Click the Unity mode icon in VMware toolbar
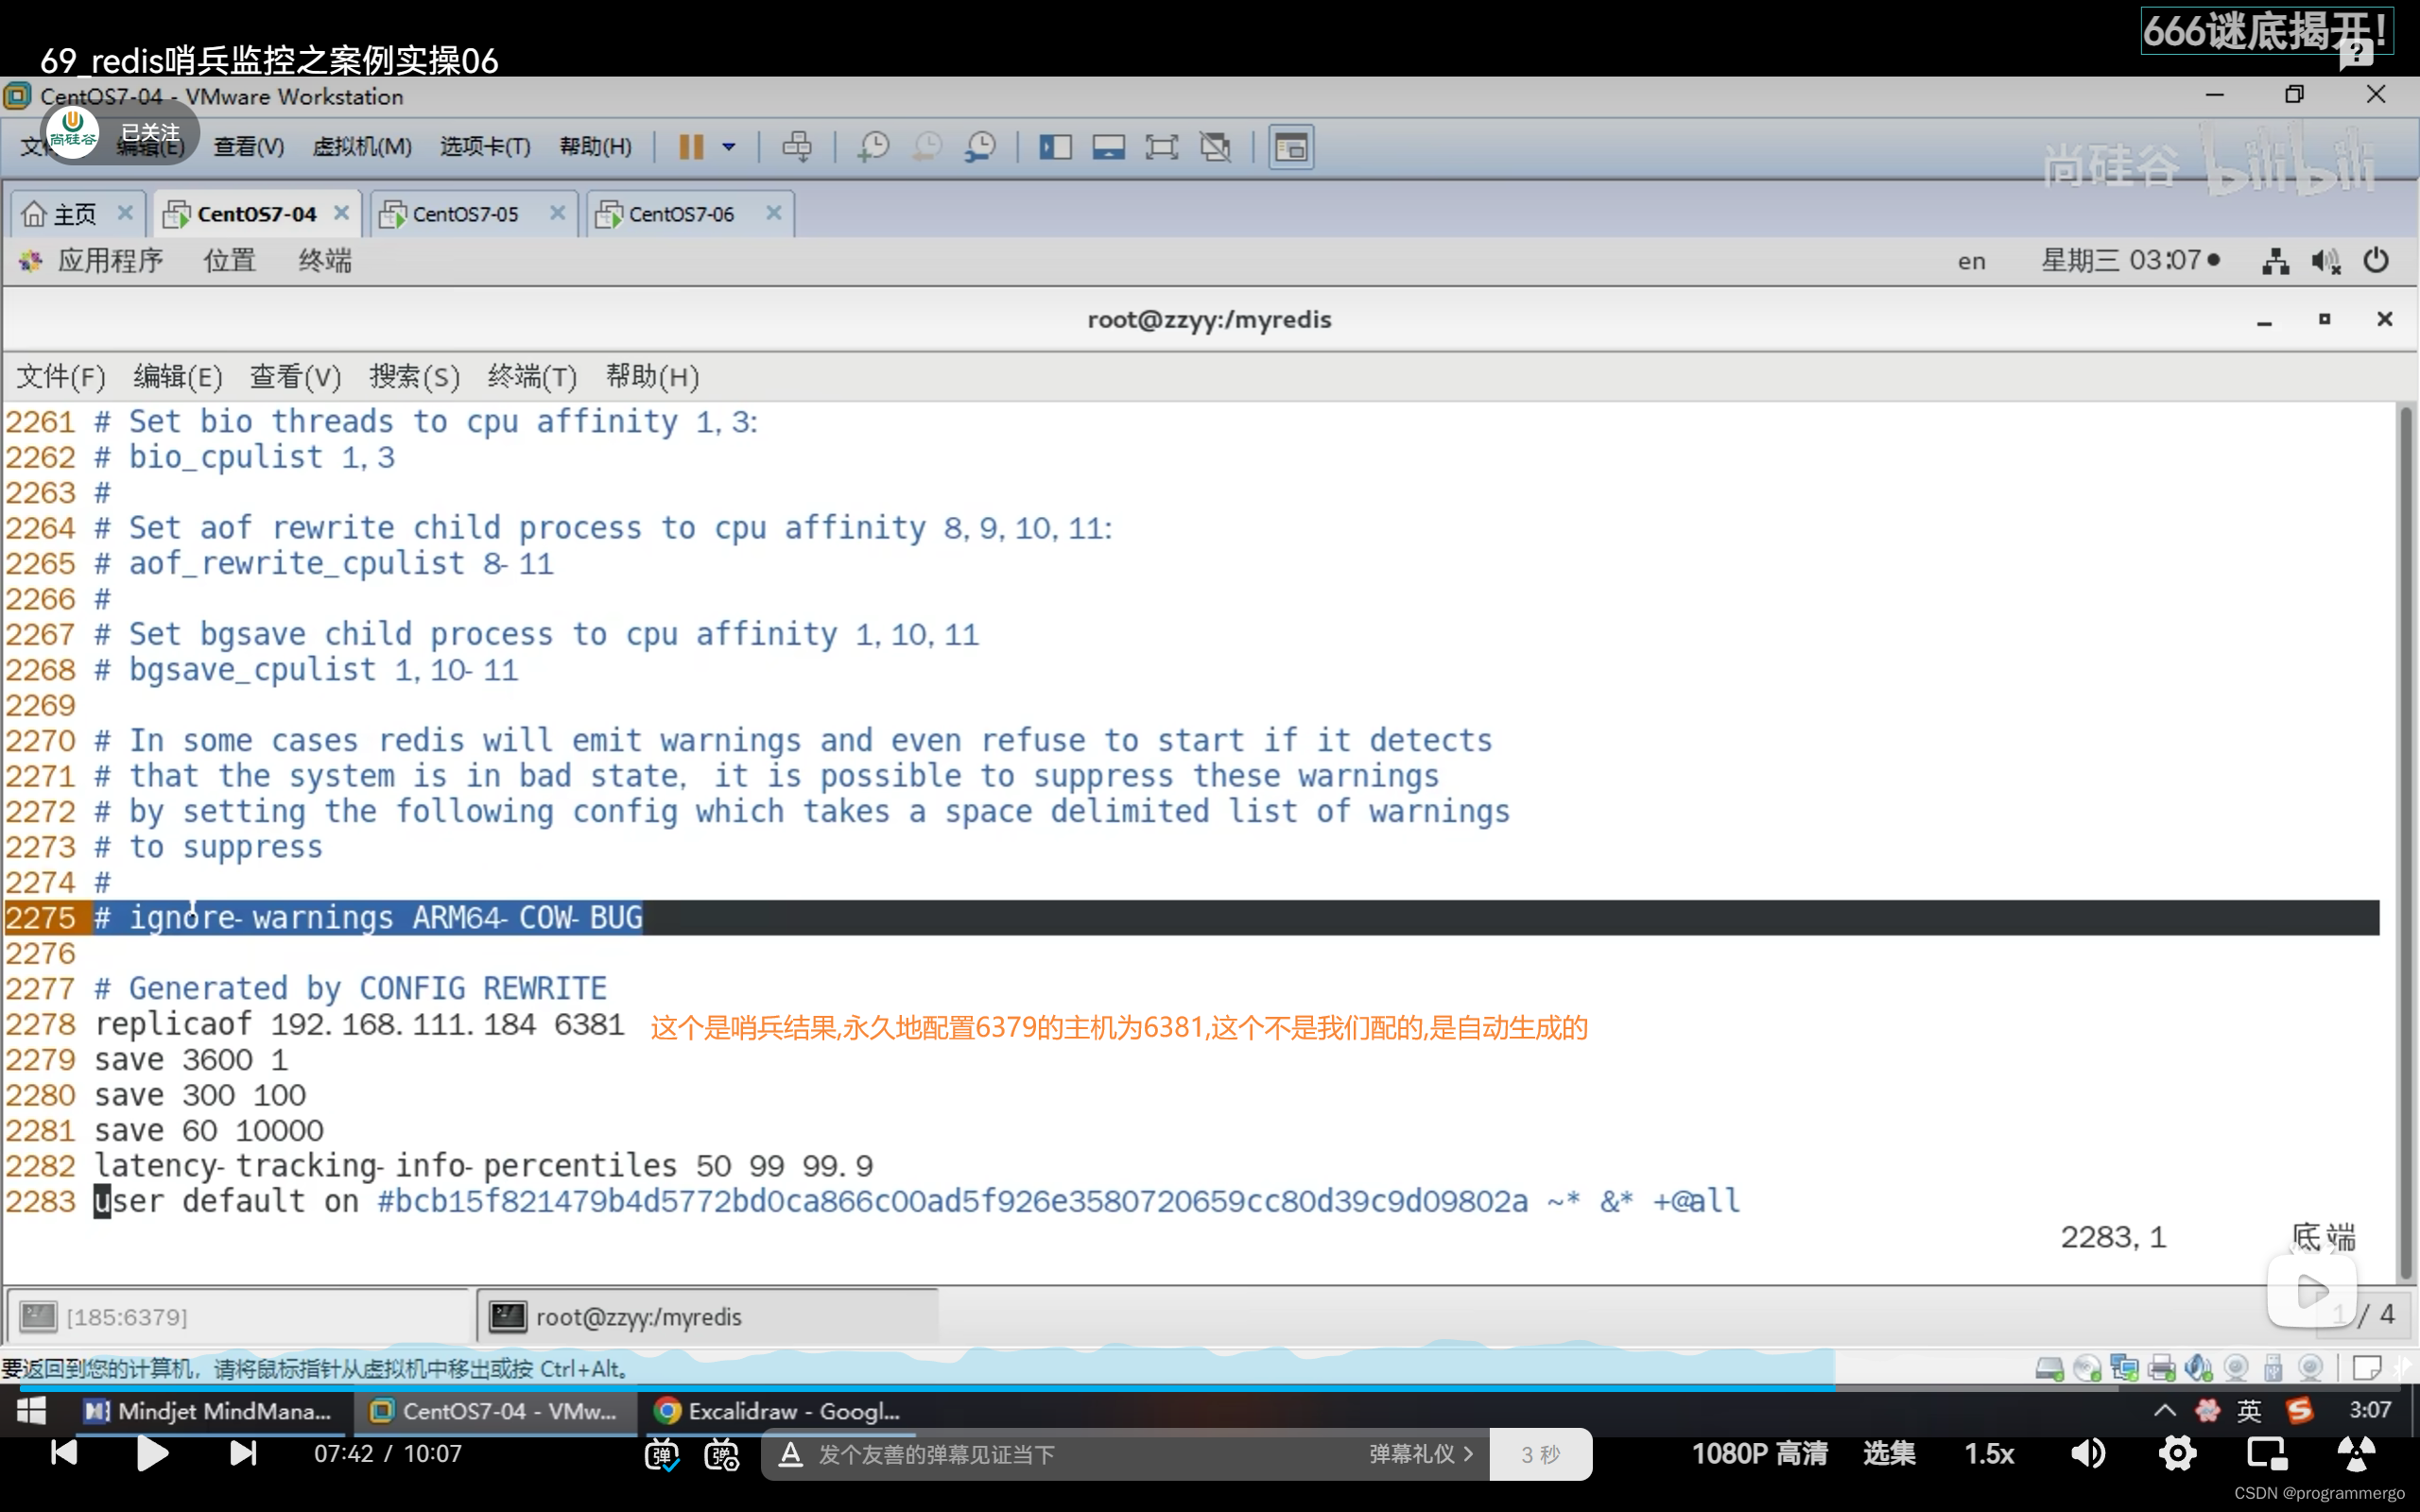 (1215, 147)
